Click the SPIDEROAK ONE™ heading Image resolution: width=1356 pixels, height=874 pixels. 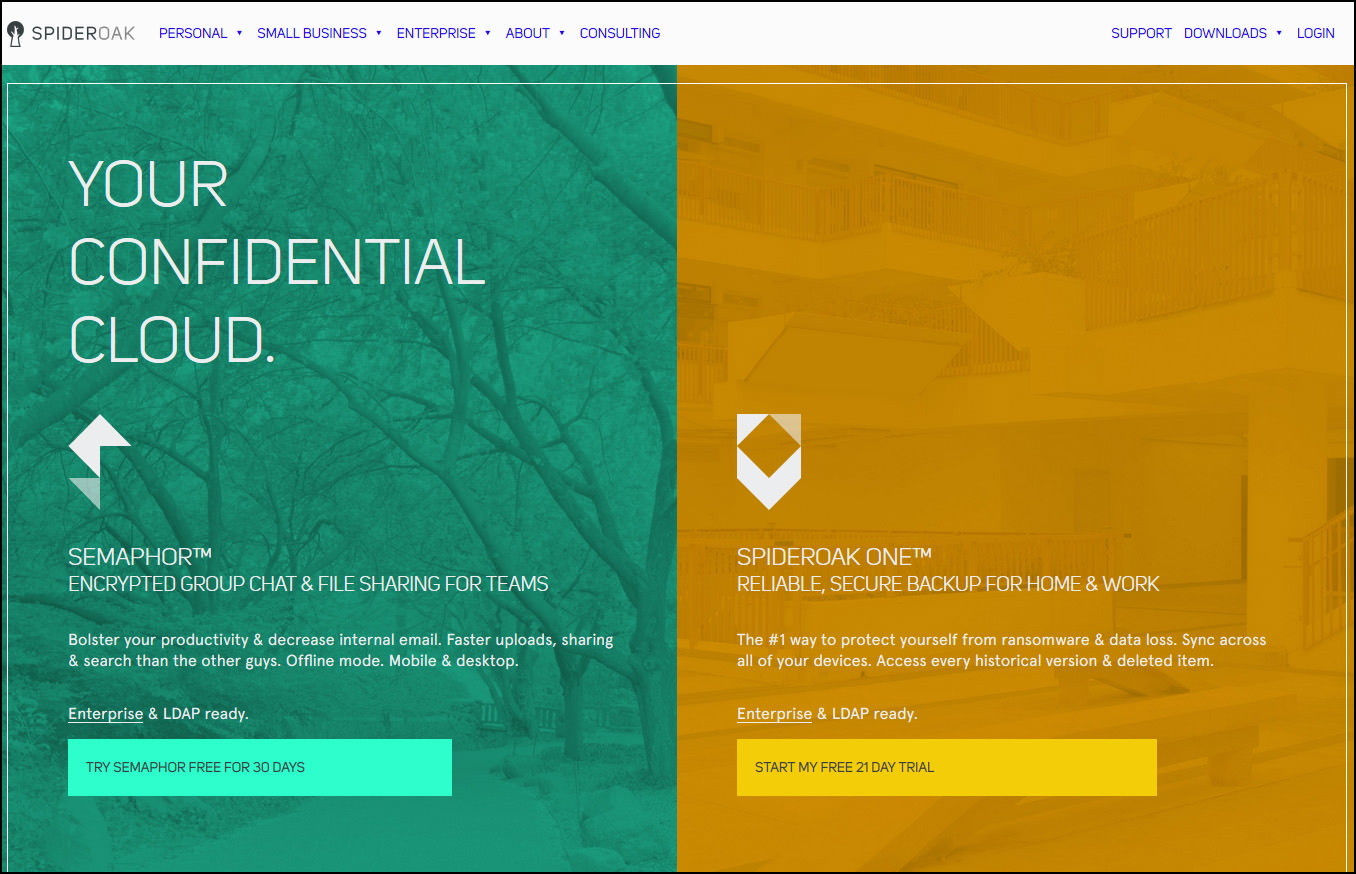pos(835,556)
